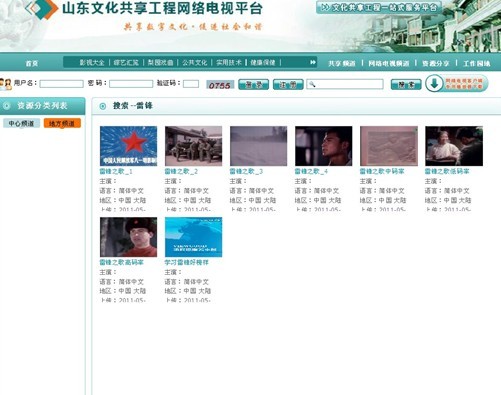Viewport: 501px width, 395px height.
Task: Click the 登录 login button
Action: (x=253, y=85)
